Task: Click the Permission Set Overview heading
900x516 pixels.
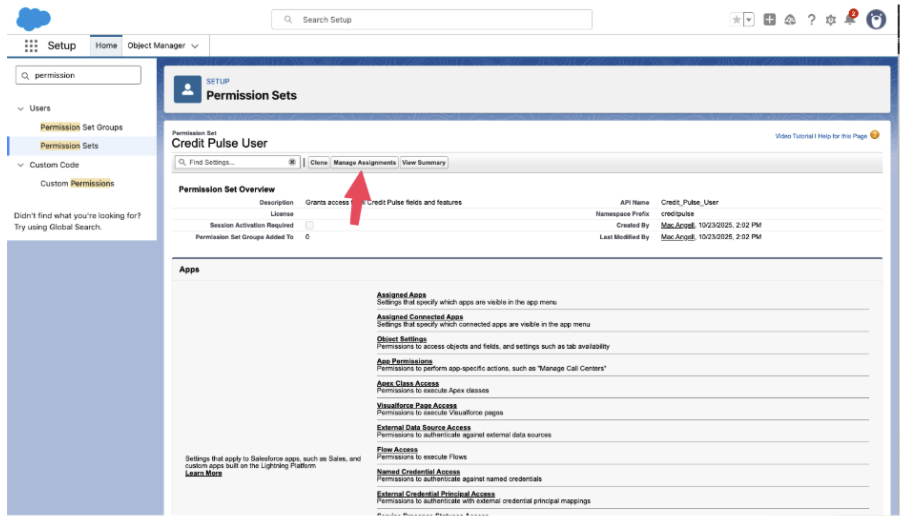Action: (x=227, y=189)
